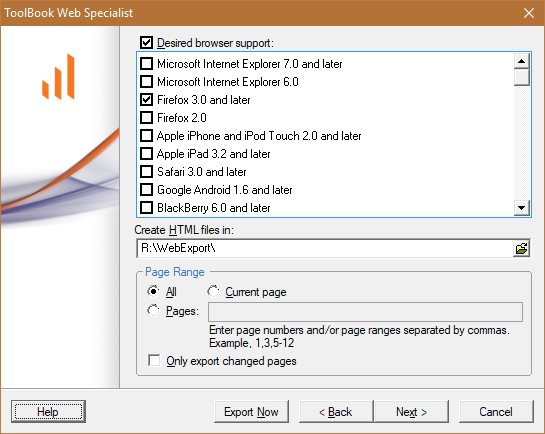The image size is (545, 434).
Task: Cancel the Web Specialist wizard
Action: (x=496, y=412)
